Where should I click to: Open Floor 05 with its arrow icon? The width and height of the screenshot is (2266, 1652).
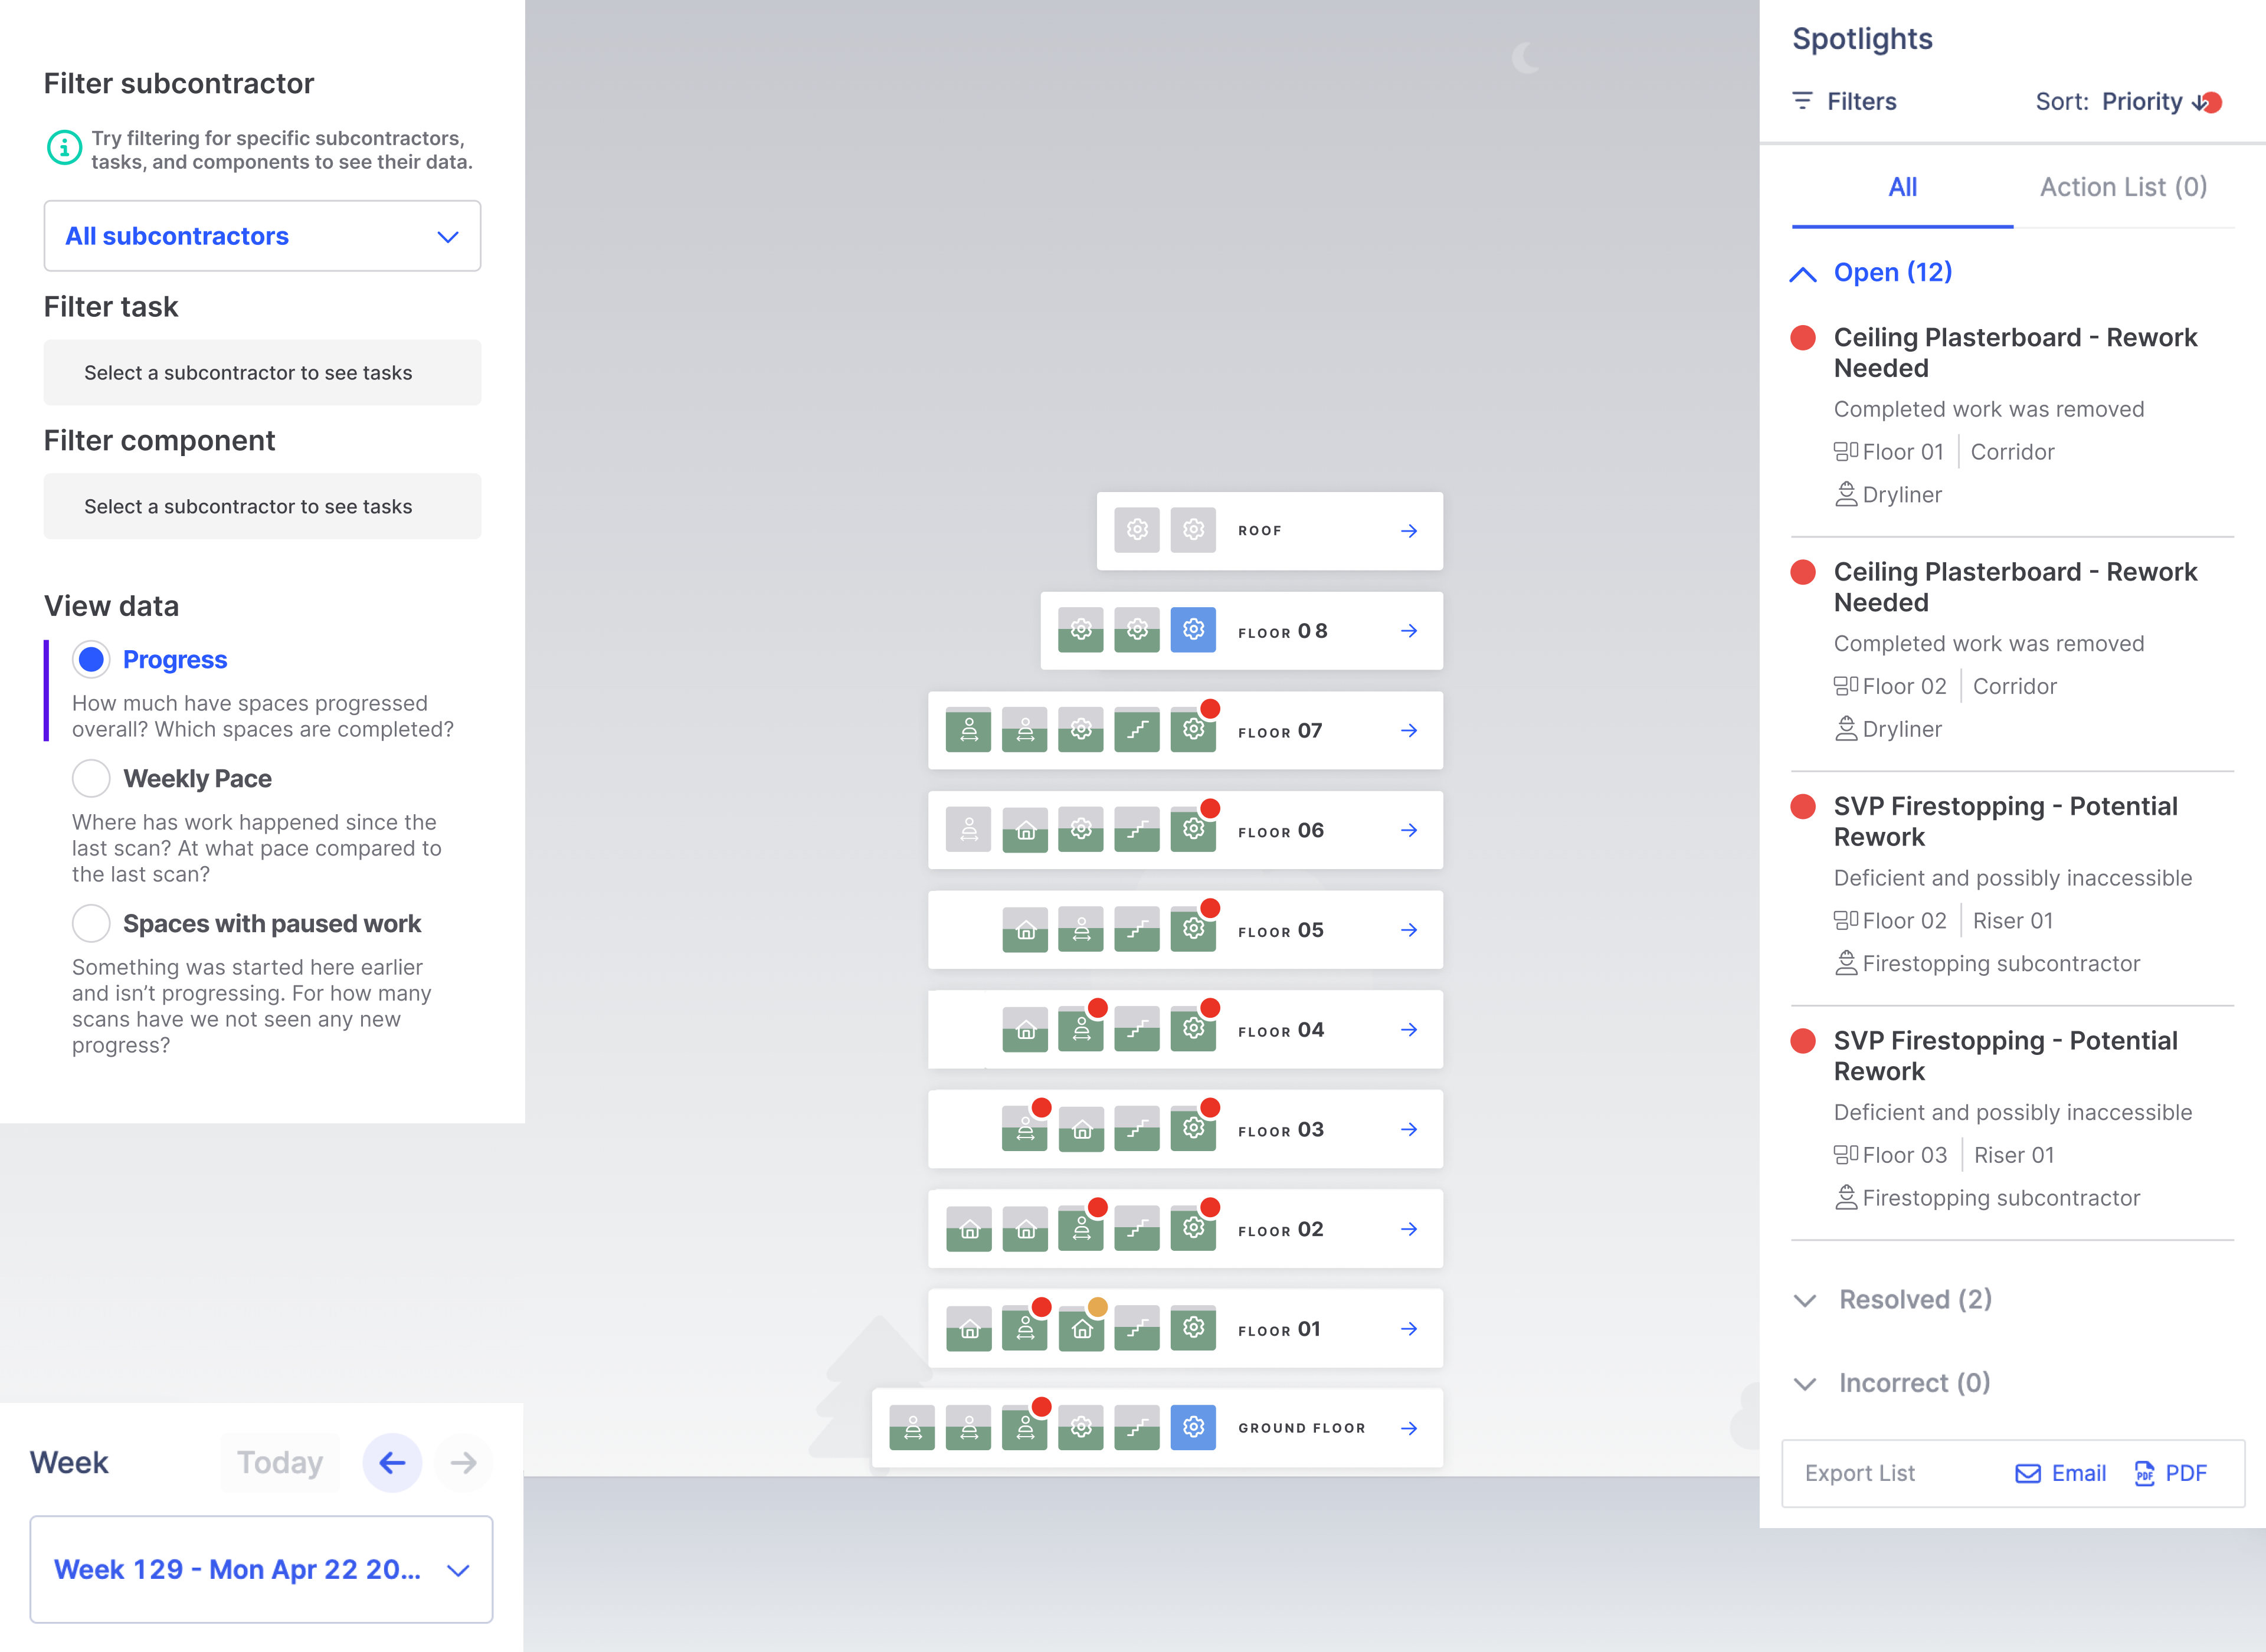click(x=1409, y=930)
